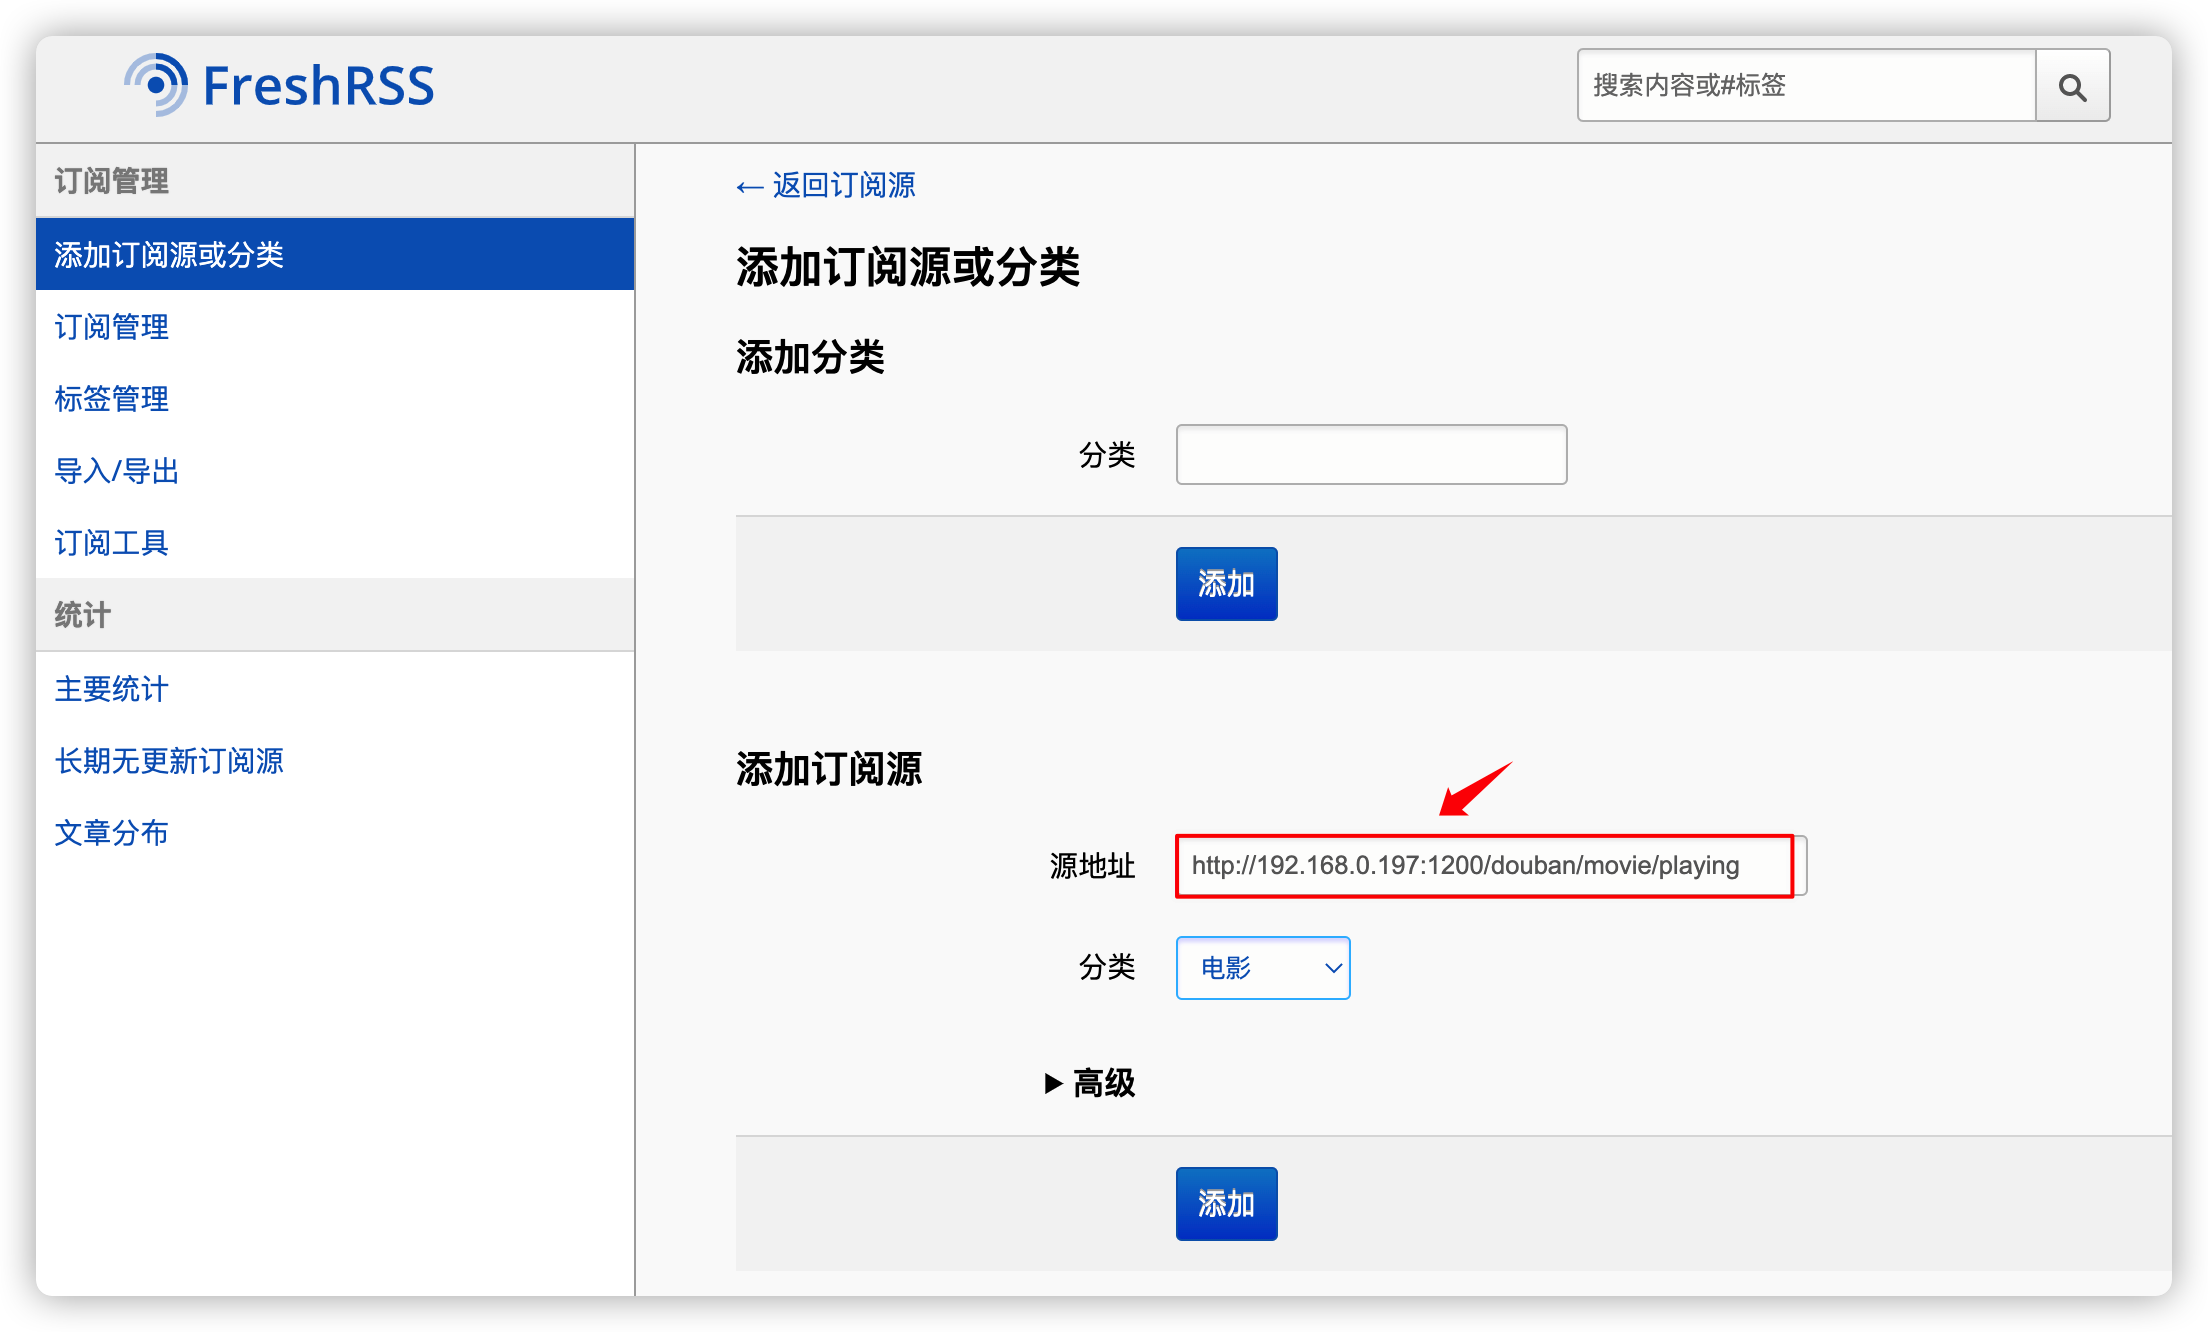Image resolution: width=2208 pixels, height=1332 pixels.
Task: Click 返回订阅源 link
Action: pyautogui.click(x=843, y=186)
